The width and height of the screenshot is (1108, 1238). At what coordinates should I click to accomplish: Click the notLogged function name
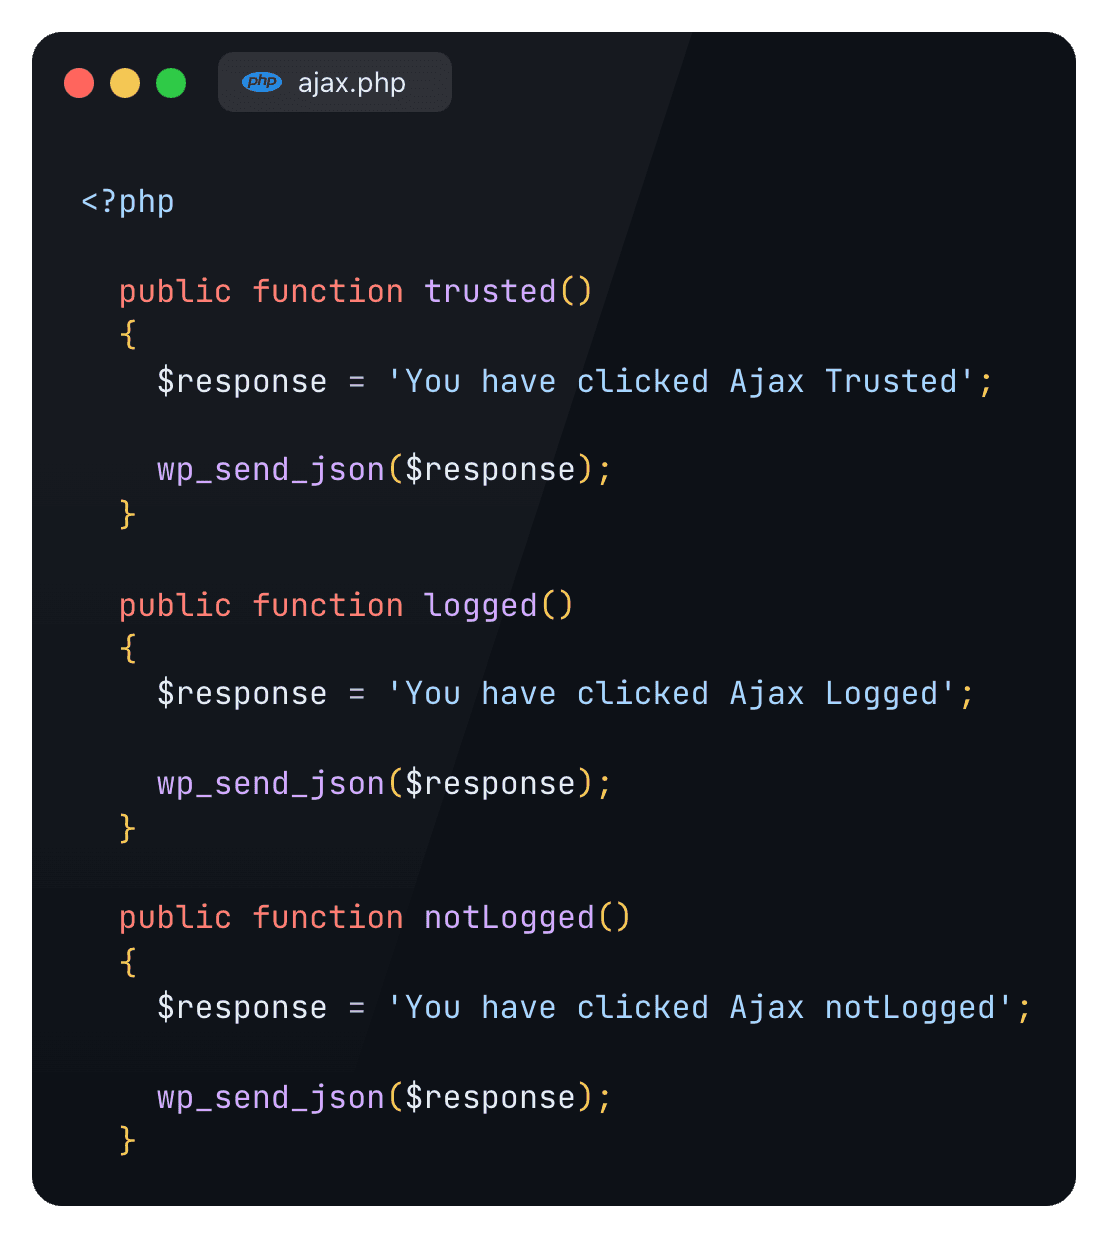tap(509, 917)
